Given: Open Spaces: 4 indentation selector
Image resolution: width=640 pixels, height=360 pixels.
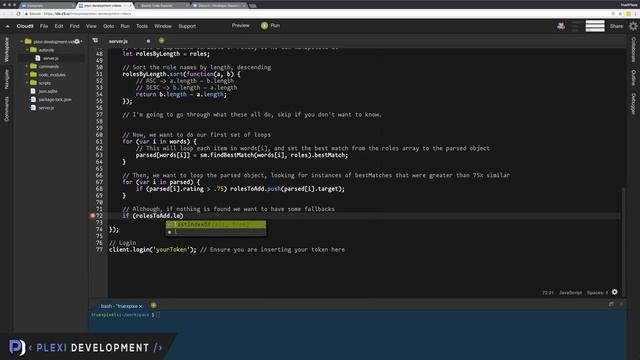Looking at the screenshot, I should (x=598, y=293).
